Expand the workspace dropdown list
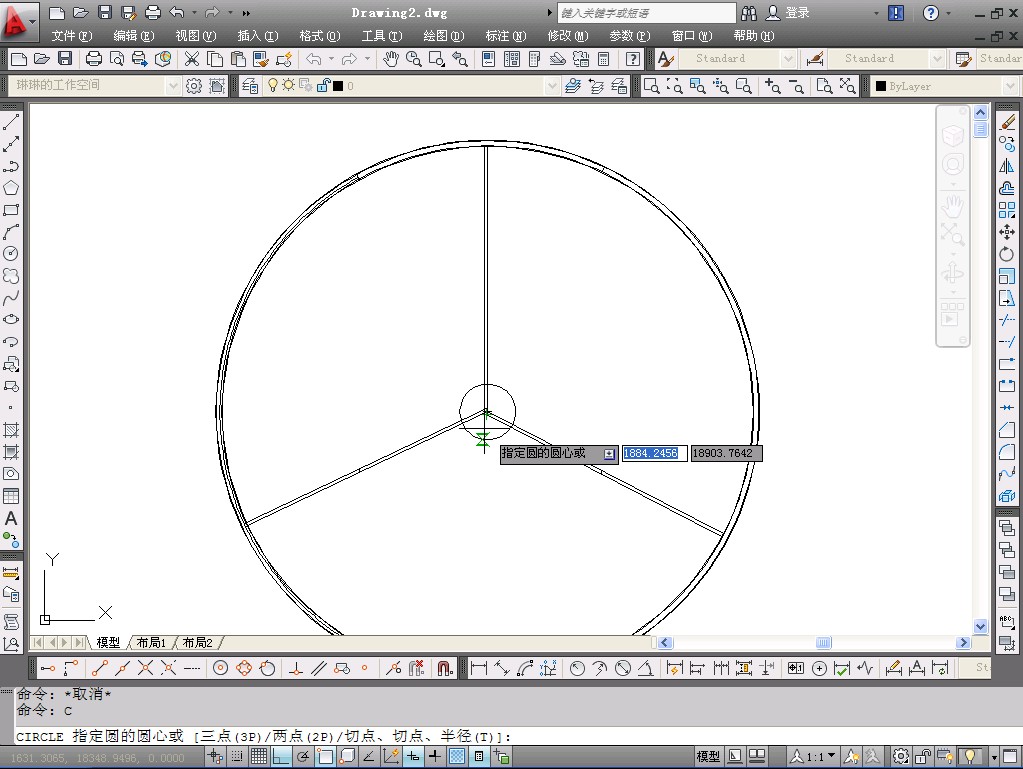 pyautogui.click(x=171, y=86)
